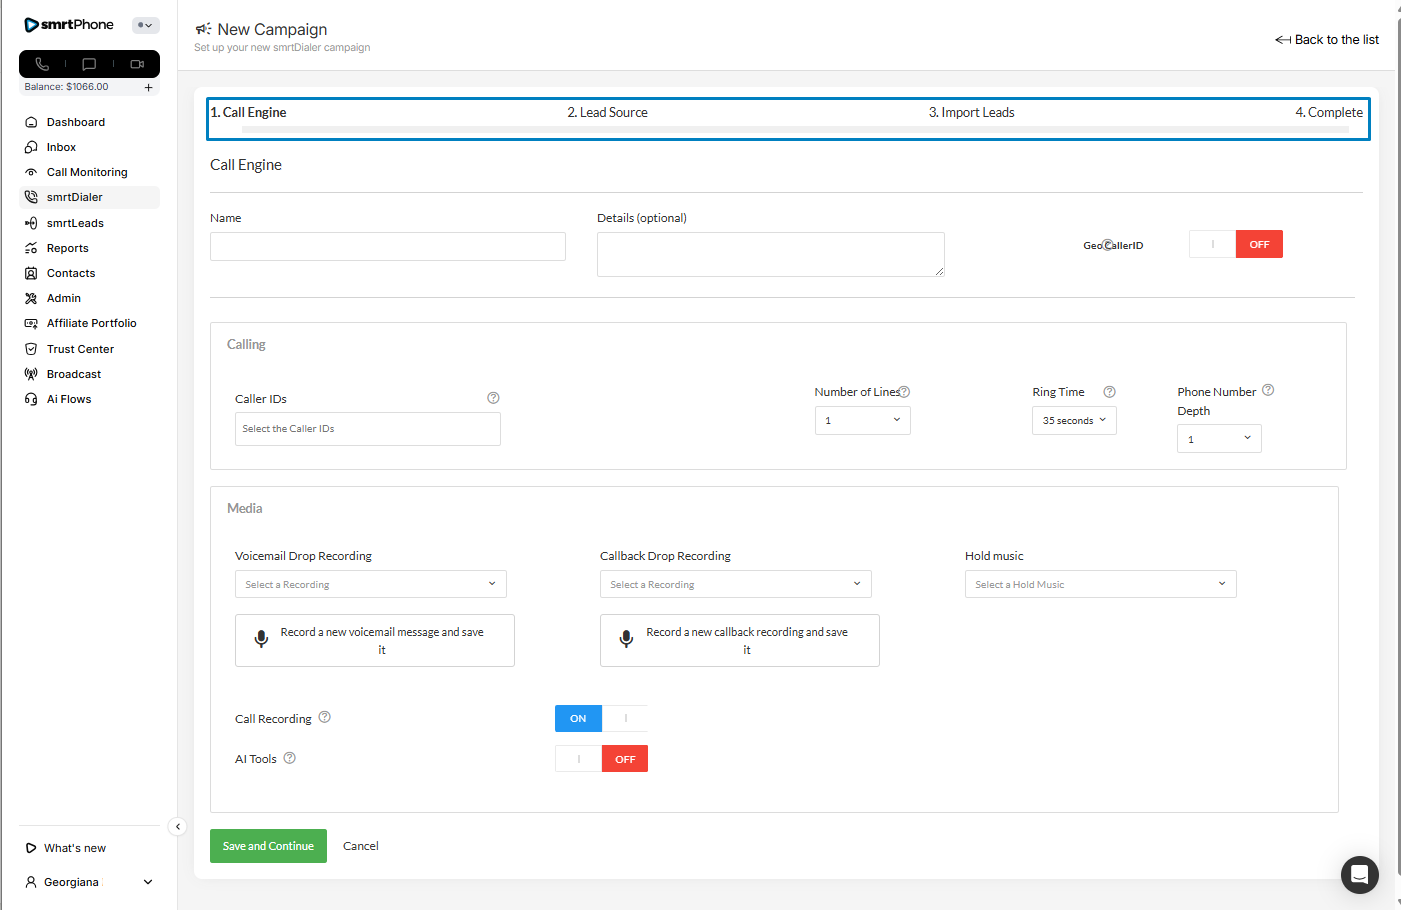Click the Ring Time help icon
This screenshot has width=1401, height=910.
(1109, 392)
